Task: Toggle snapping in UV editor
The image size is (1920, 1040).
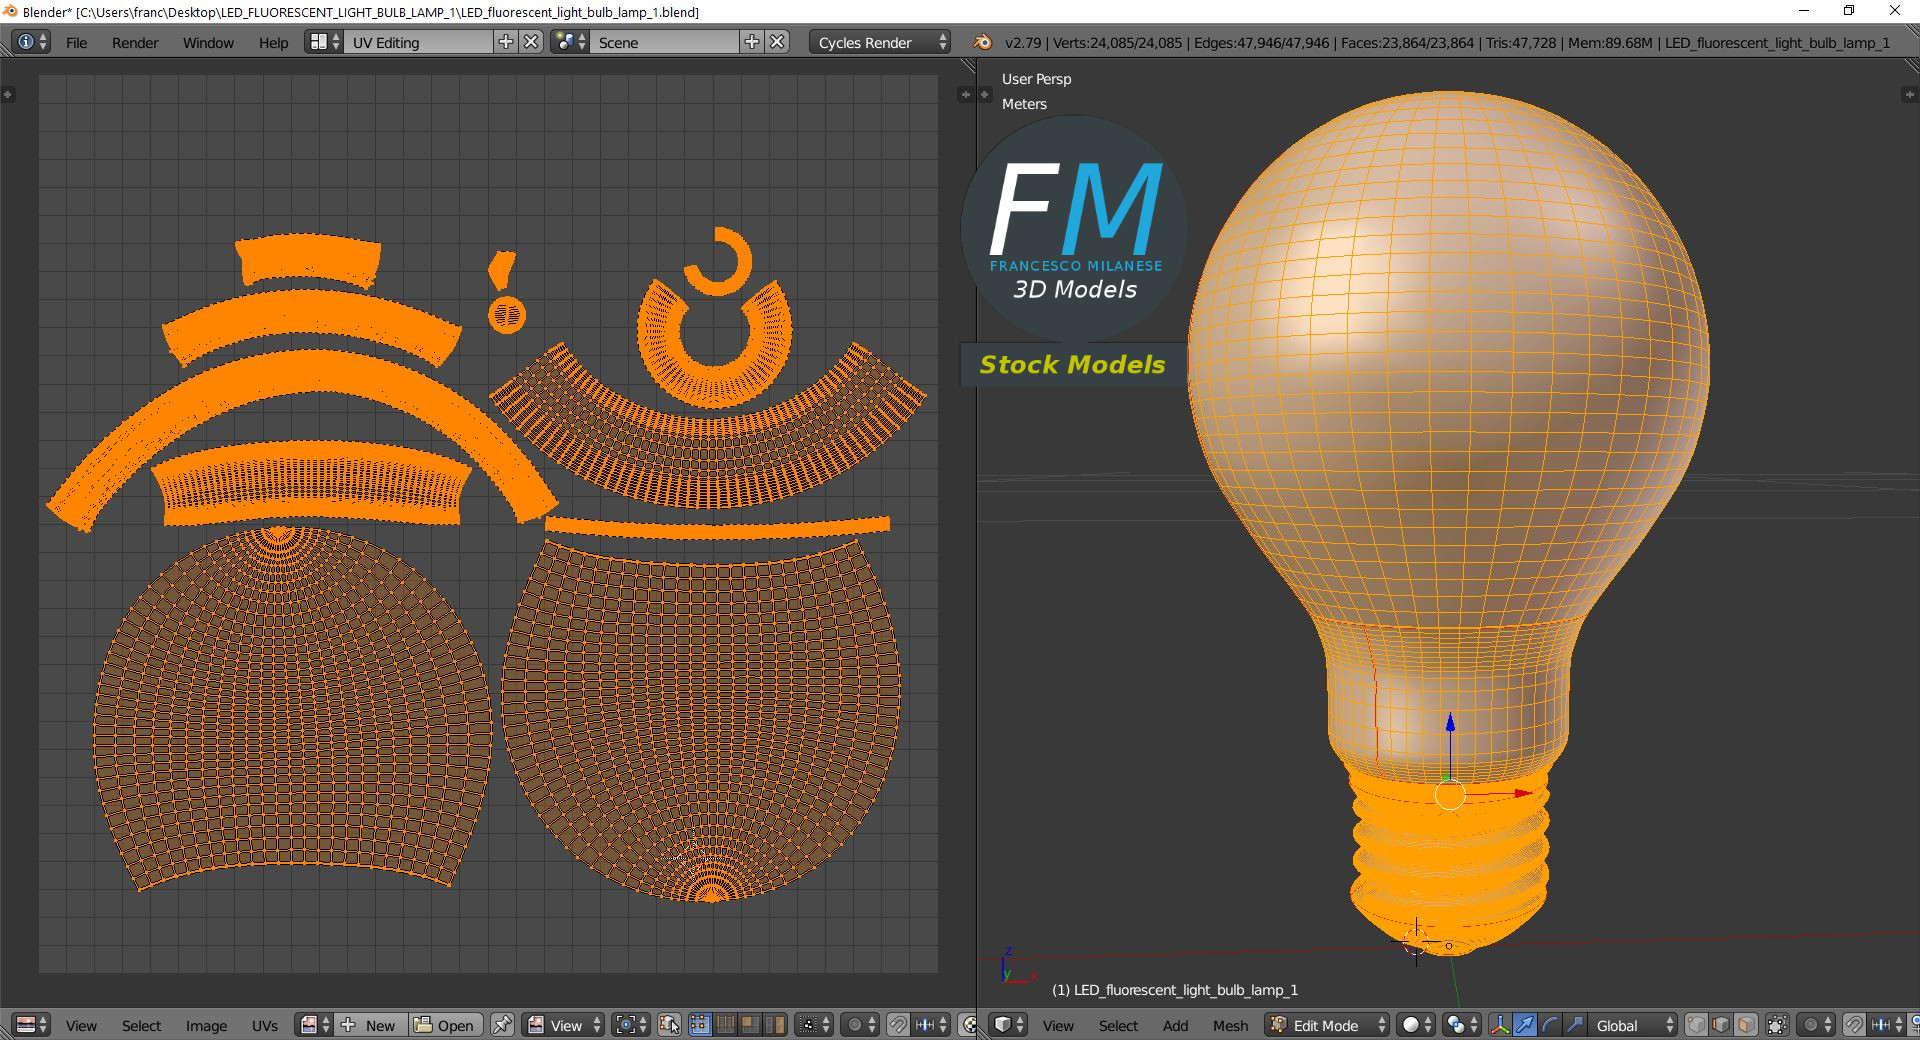Action: [x=898, y=1025]
